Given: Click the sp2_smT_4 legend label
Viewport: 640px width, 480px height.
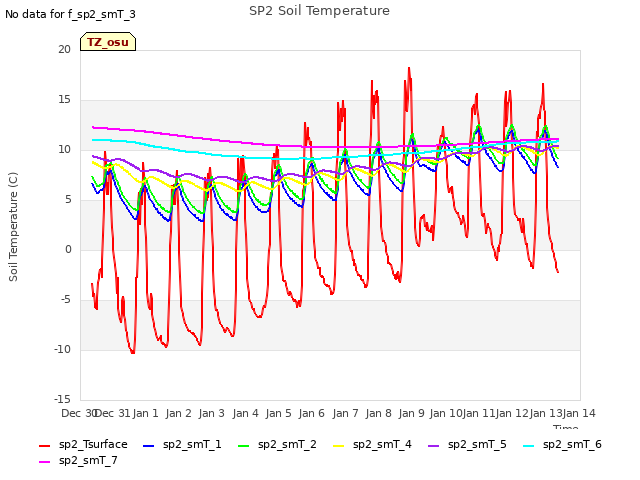Looking at the screenshot, I should pyautogui.click(x=382, y=444).
